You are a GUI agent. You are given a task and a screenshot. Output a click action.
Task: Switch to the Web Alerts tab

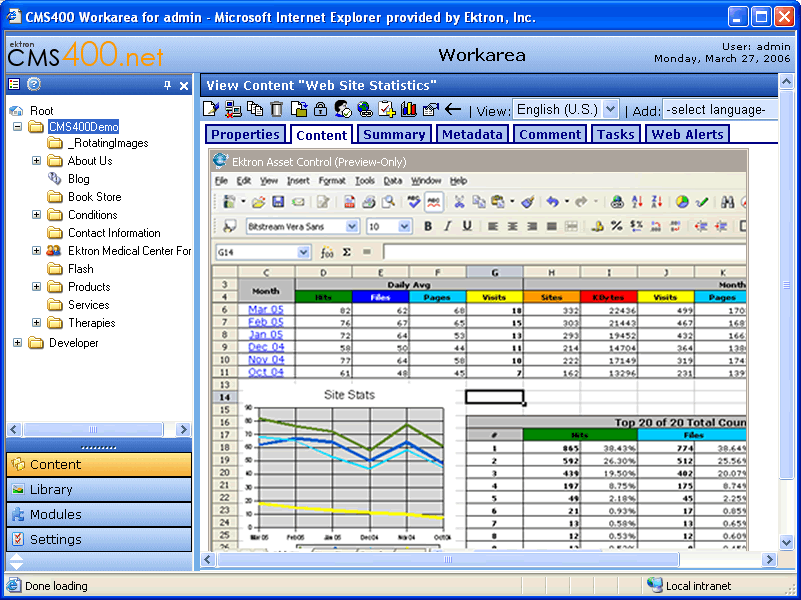pyautogui.click(x=687, y=134)
